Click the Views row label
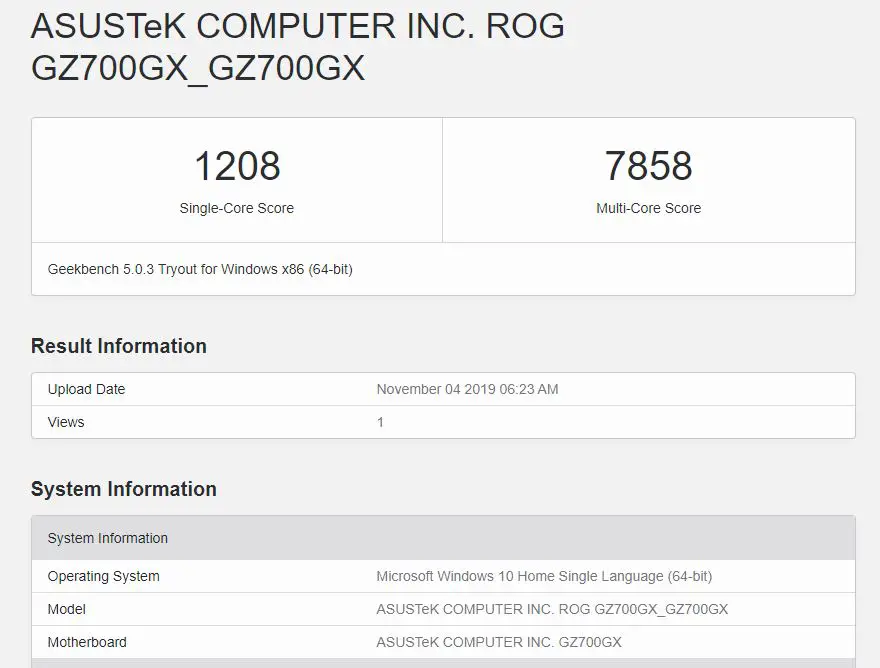The image size is (880, 668). [x=66, y=422]
